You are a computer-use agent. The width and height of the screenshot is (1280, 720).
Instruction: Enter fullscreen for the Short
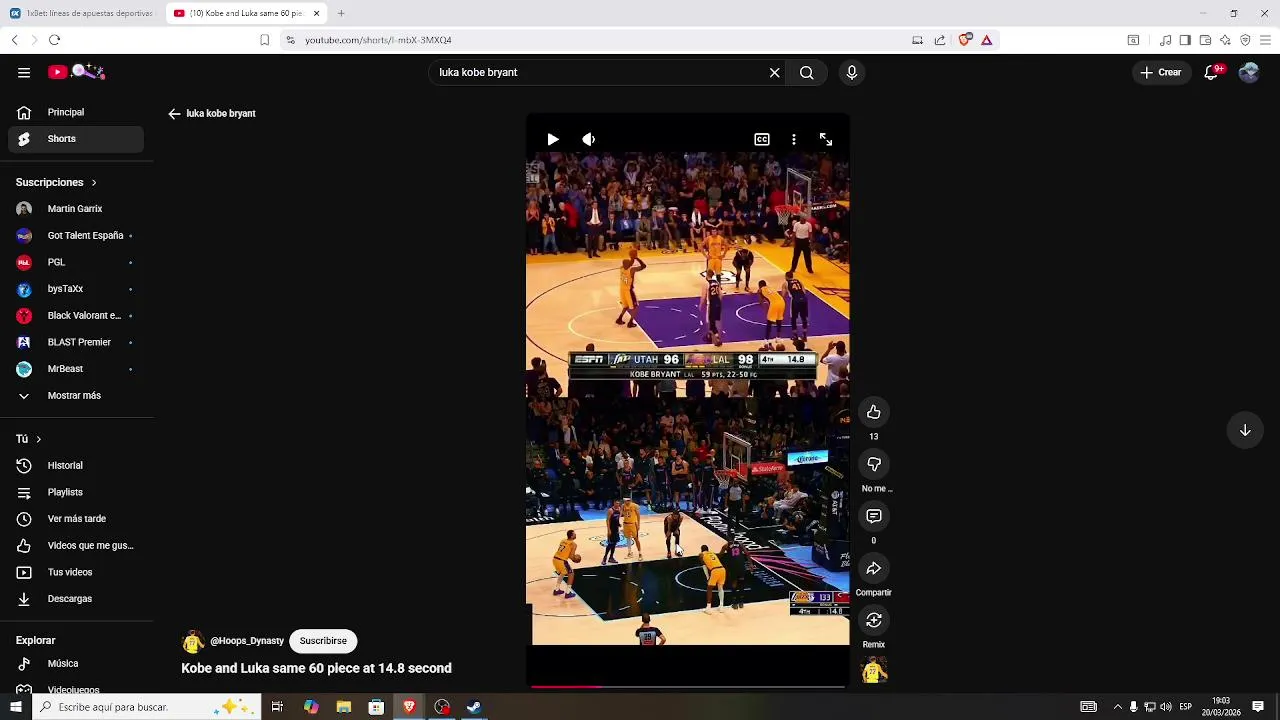coord(826,140)
